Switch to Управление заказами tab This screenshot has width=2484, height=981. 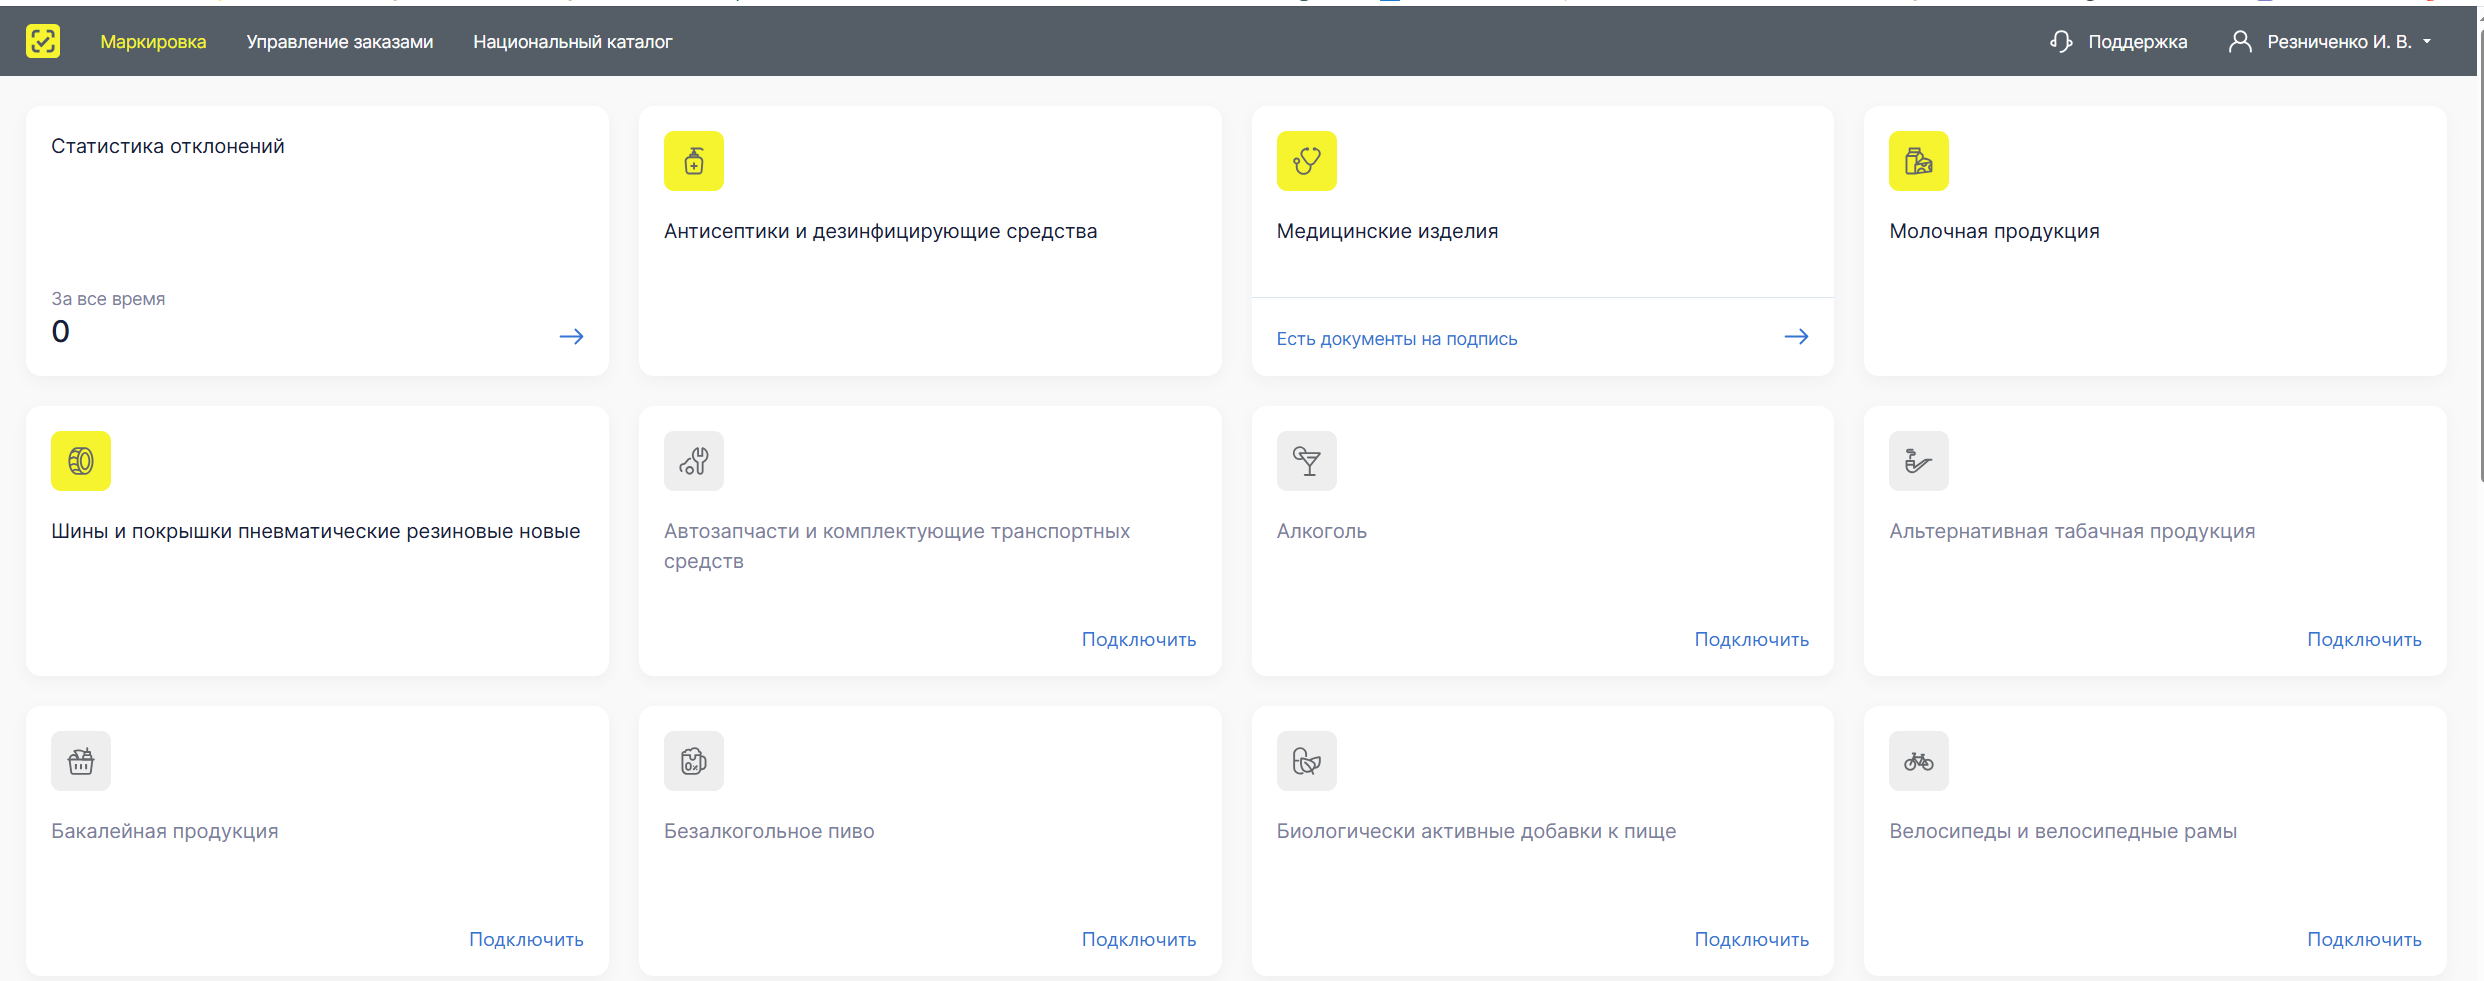tap(340, 42)
